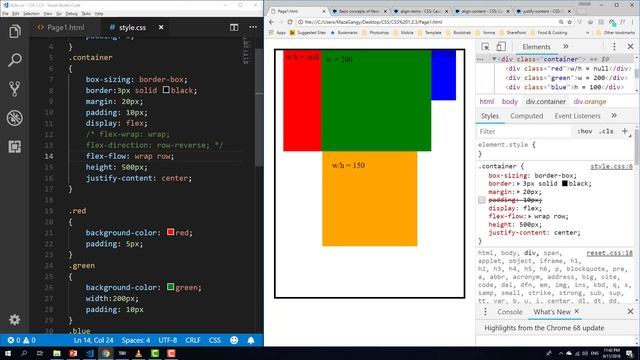Close the DevTools panel
The width and height of the screenshot is (640, 360).
click(630, 47)
